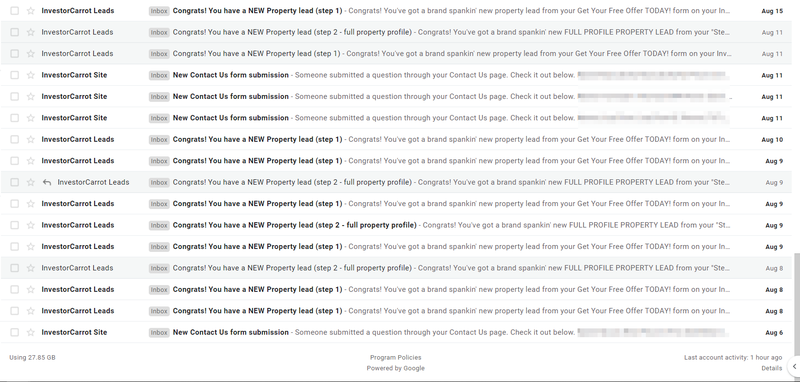Open the Details link for account activity

(771, 368)
